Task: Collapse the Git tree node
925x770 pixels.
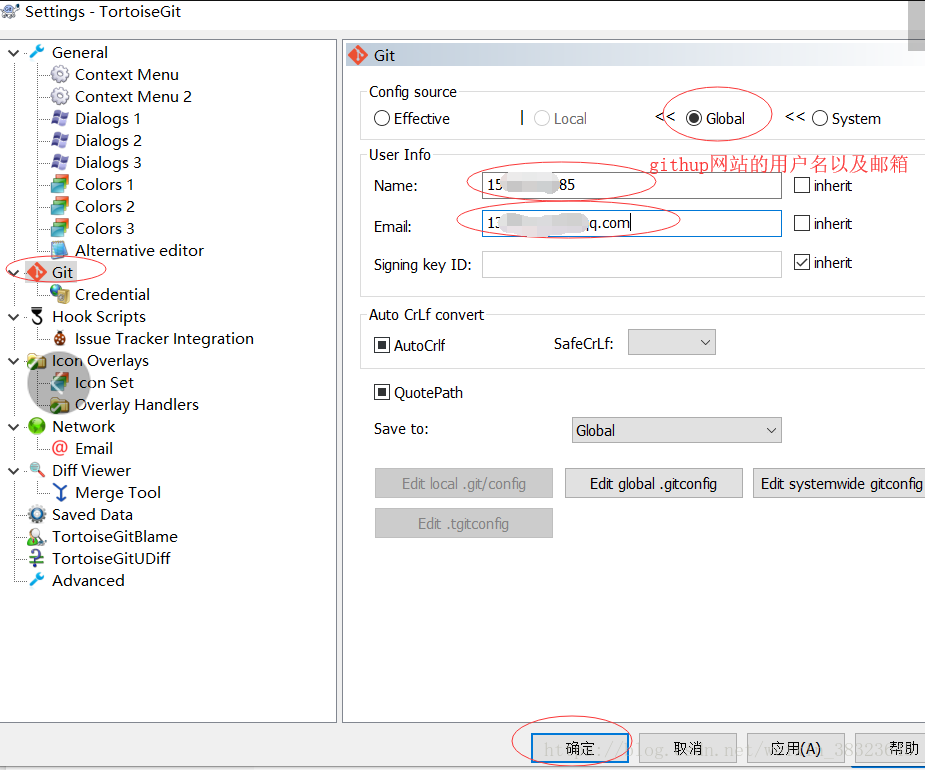Action: [13, 273]
